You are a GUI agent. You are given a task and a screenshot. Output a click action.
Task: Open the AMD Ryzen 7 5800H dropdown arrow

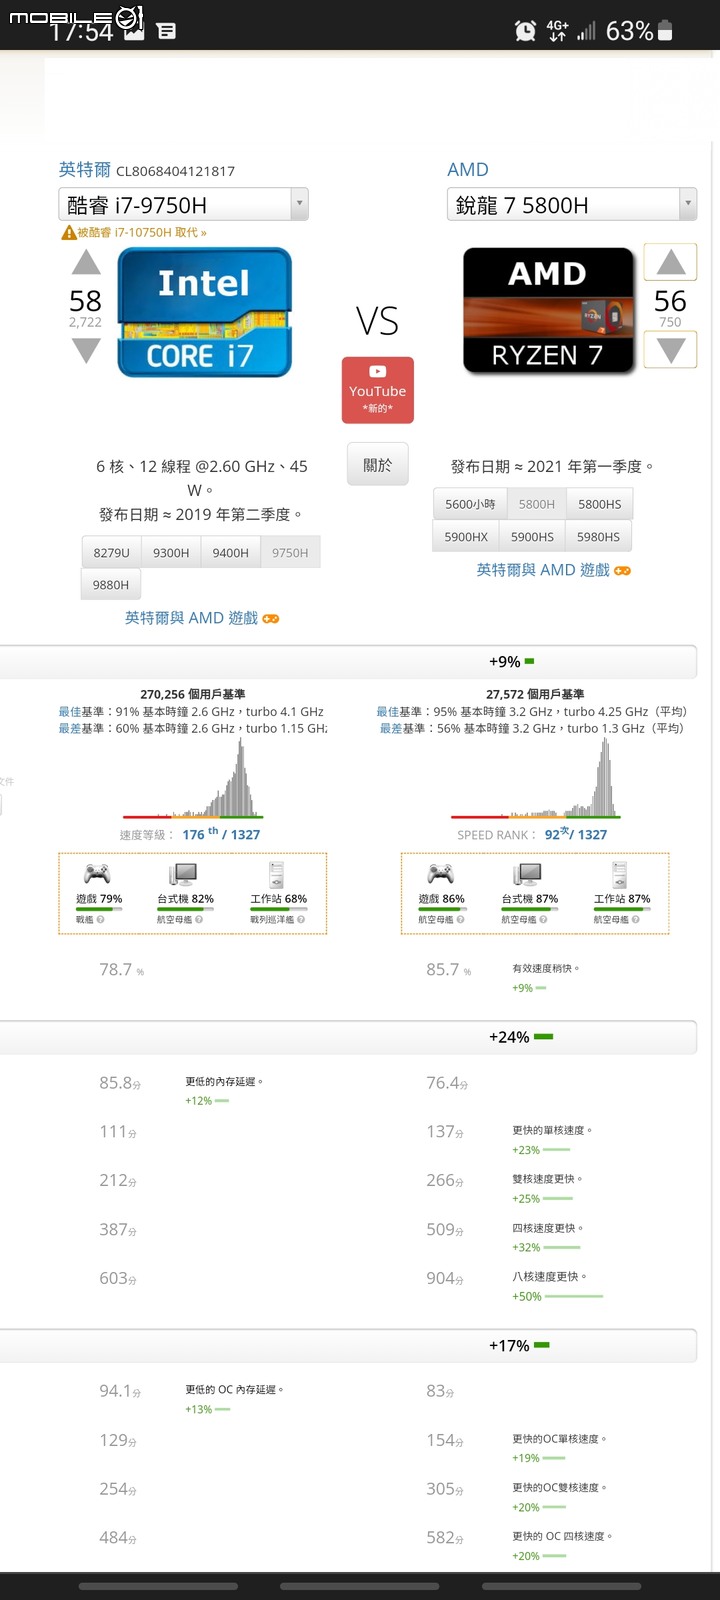[x=687, y=204]
